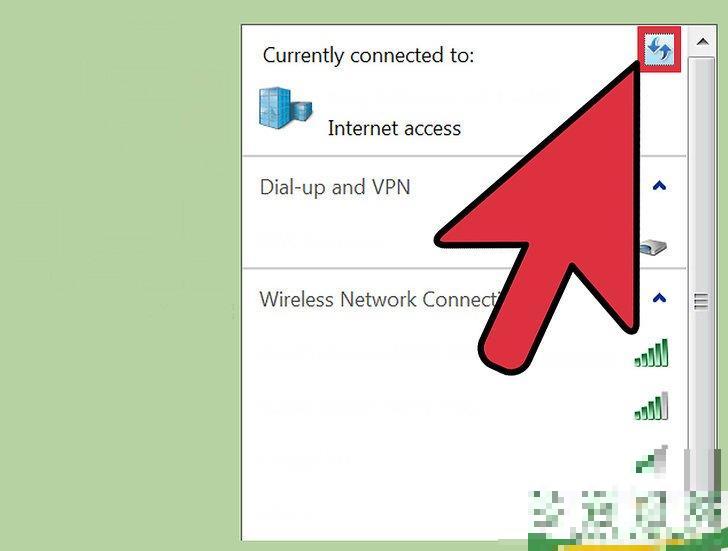Choose the weakest pixelated signal strength icon

point(651,459)
